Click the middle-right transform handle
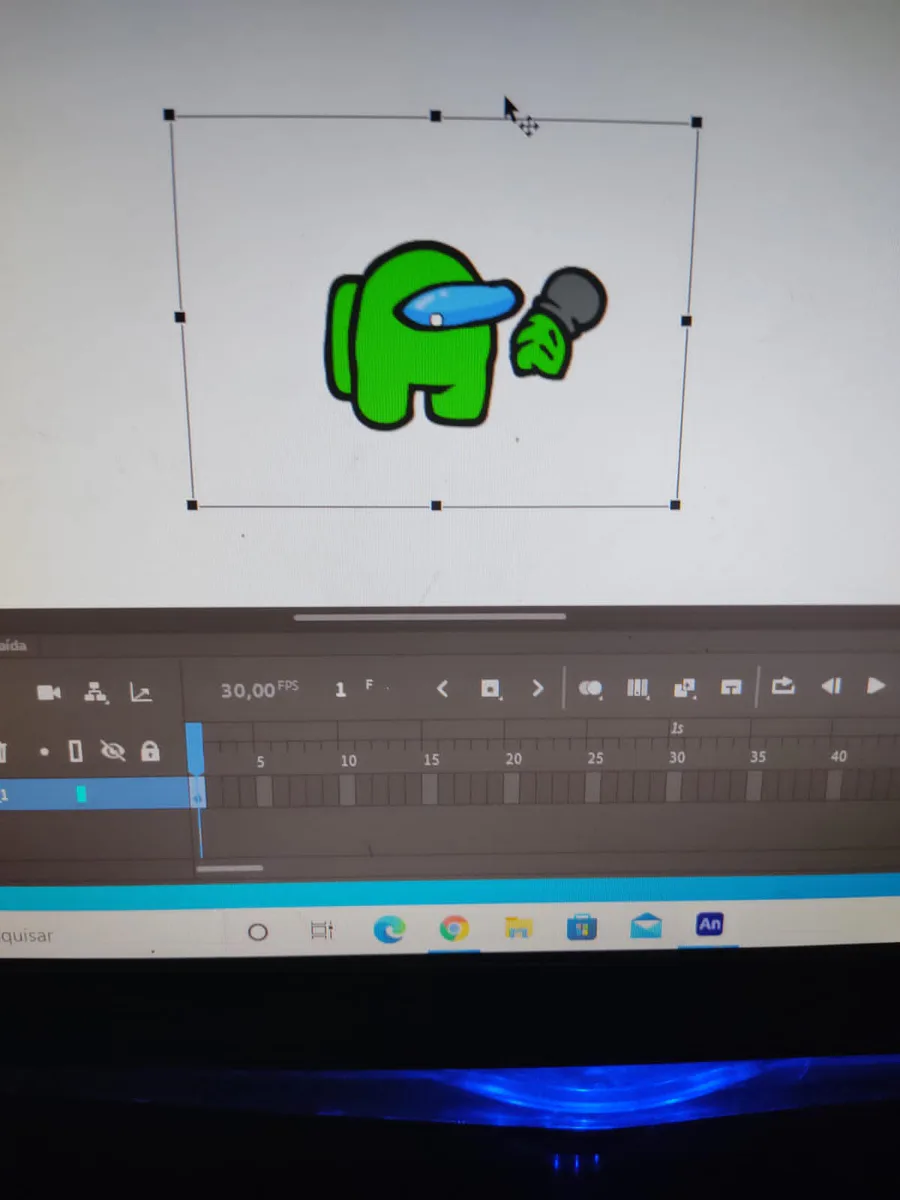The height and width of the screenshot is (1200, 900). 686,321
